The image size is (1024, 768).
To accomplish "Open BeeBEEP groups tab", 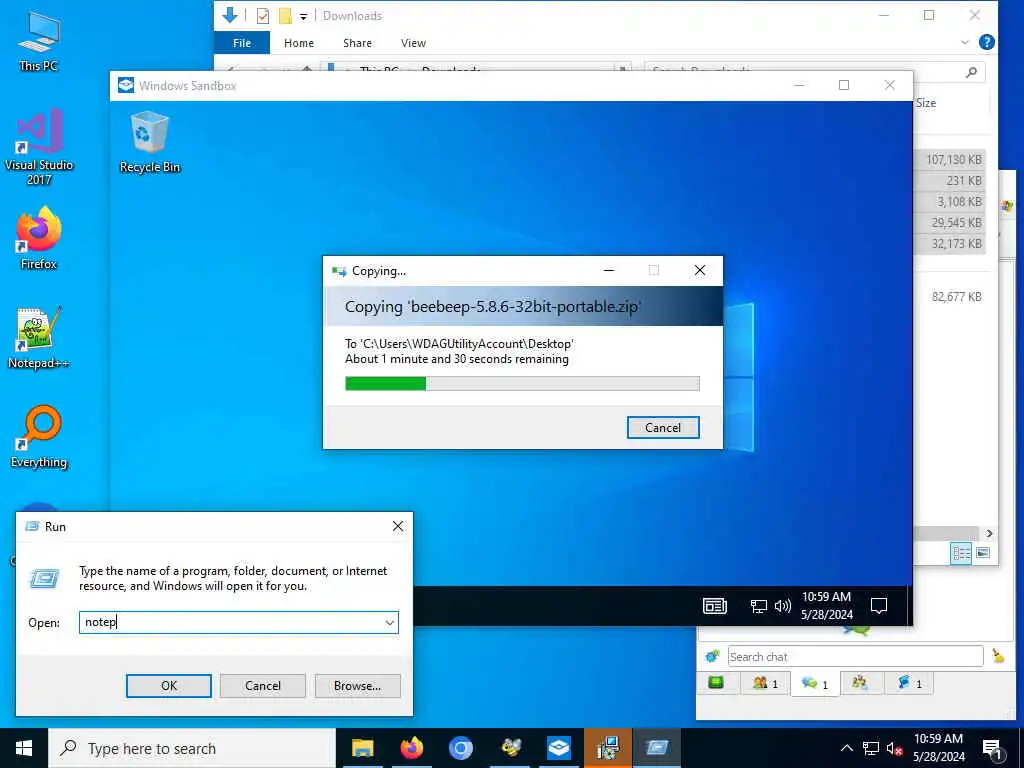I will pyautogui.click(x=859, y=683).
